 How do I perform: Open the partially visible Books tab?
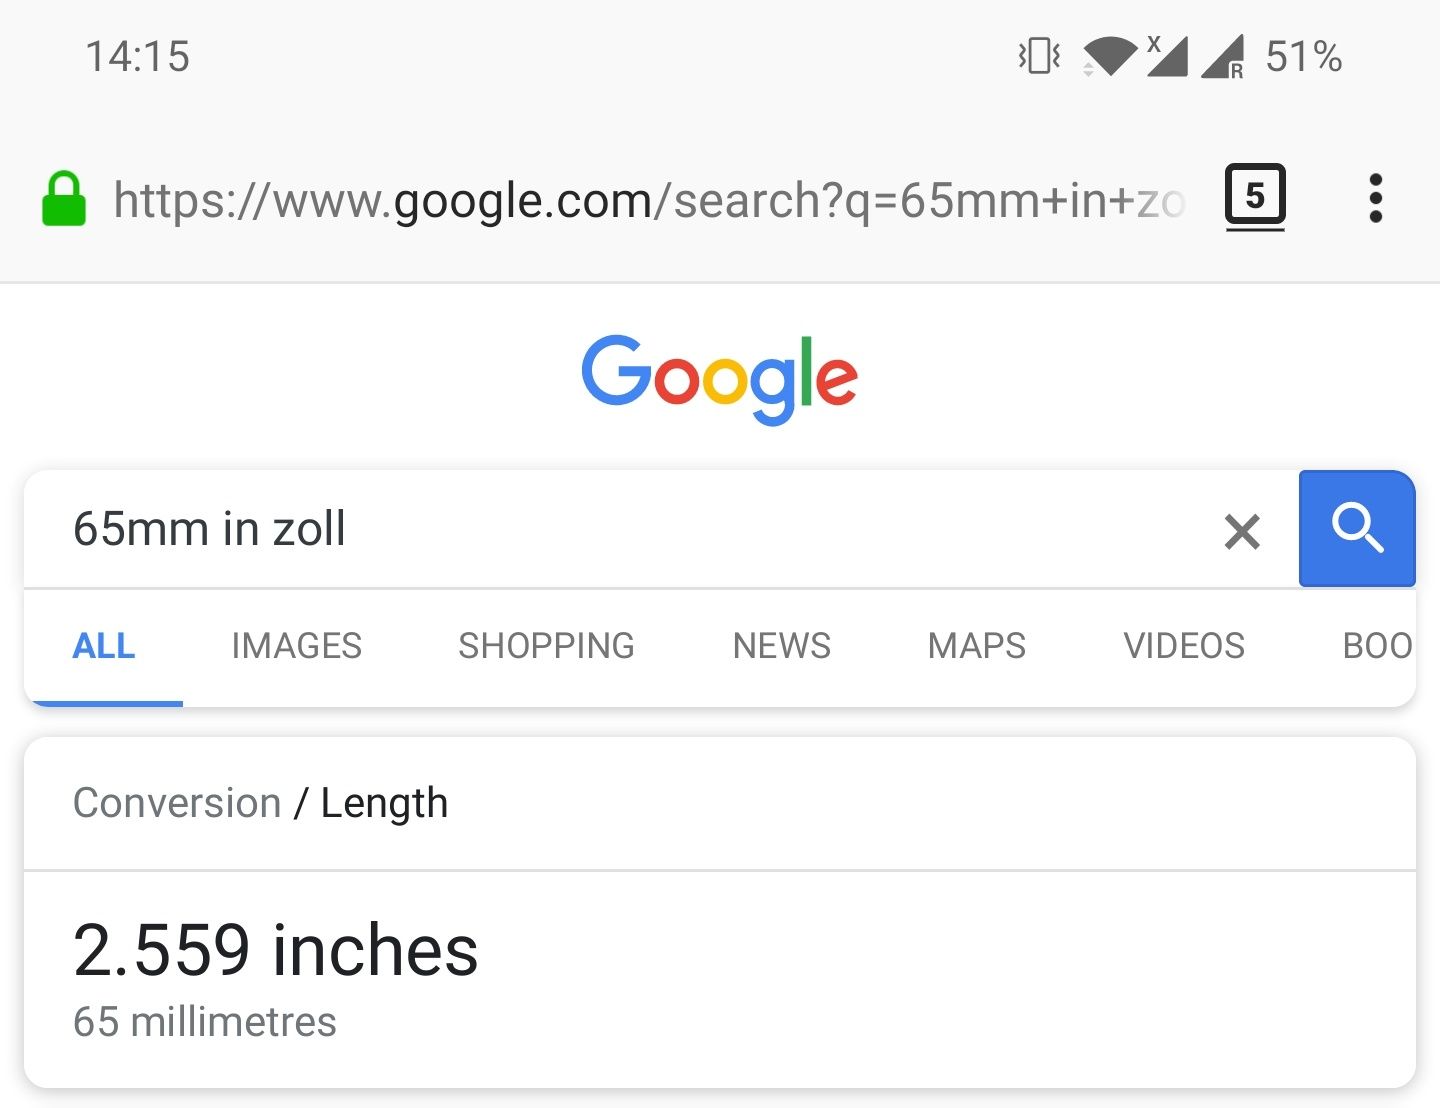tap(1378, 646)
